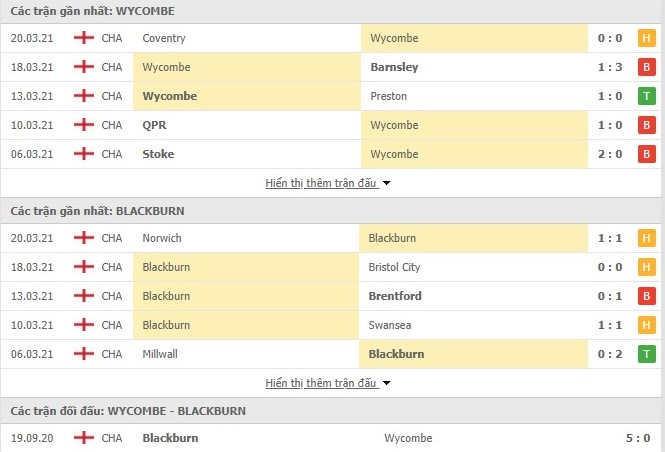Click the Blackburn 19.09.20 head-to-head match date
The image size is (665, 452).
tap(32, 438)
